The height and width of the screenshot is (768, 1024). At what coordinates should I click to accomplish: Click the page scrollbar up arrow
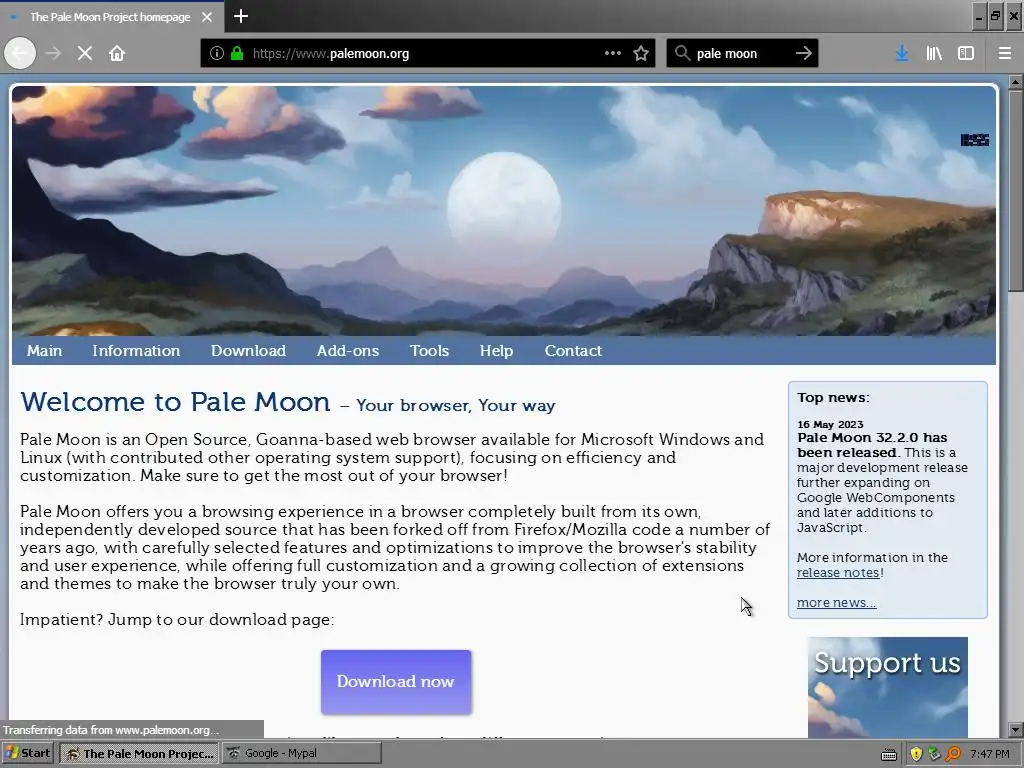coord(1015,83)
